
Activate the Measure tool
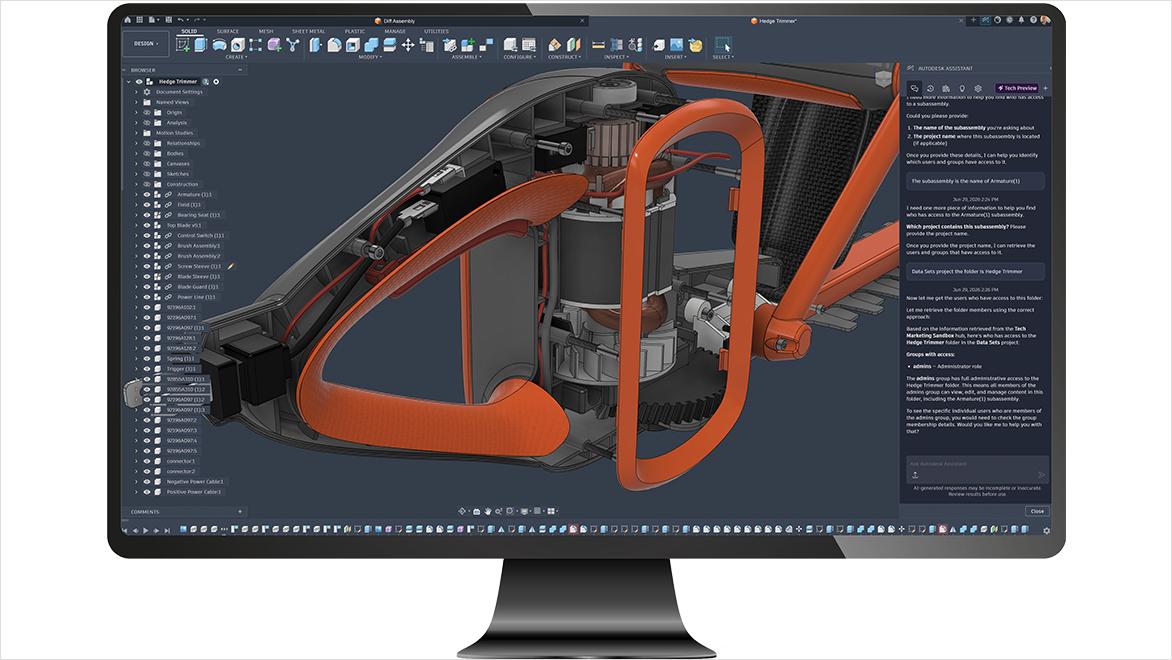598,45
